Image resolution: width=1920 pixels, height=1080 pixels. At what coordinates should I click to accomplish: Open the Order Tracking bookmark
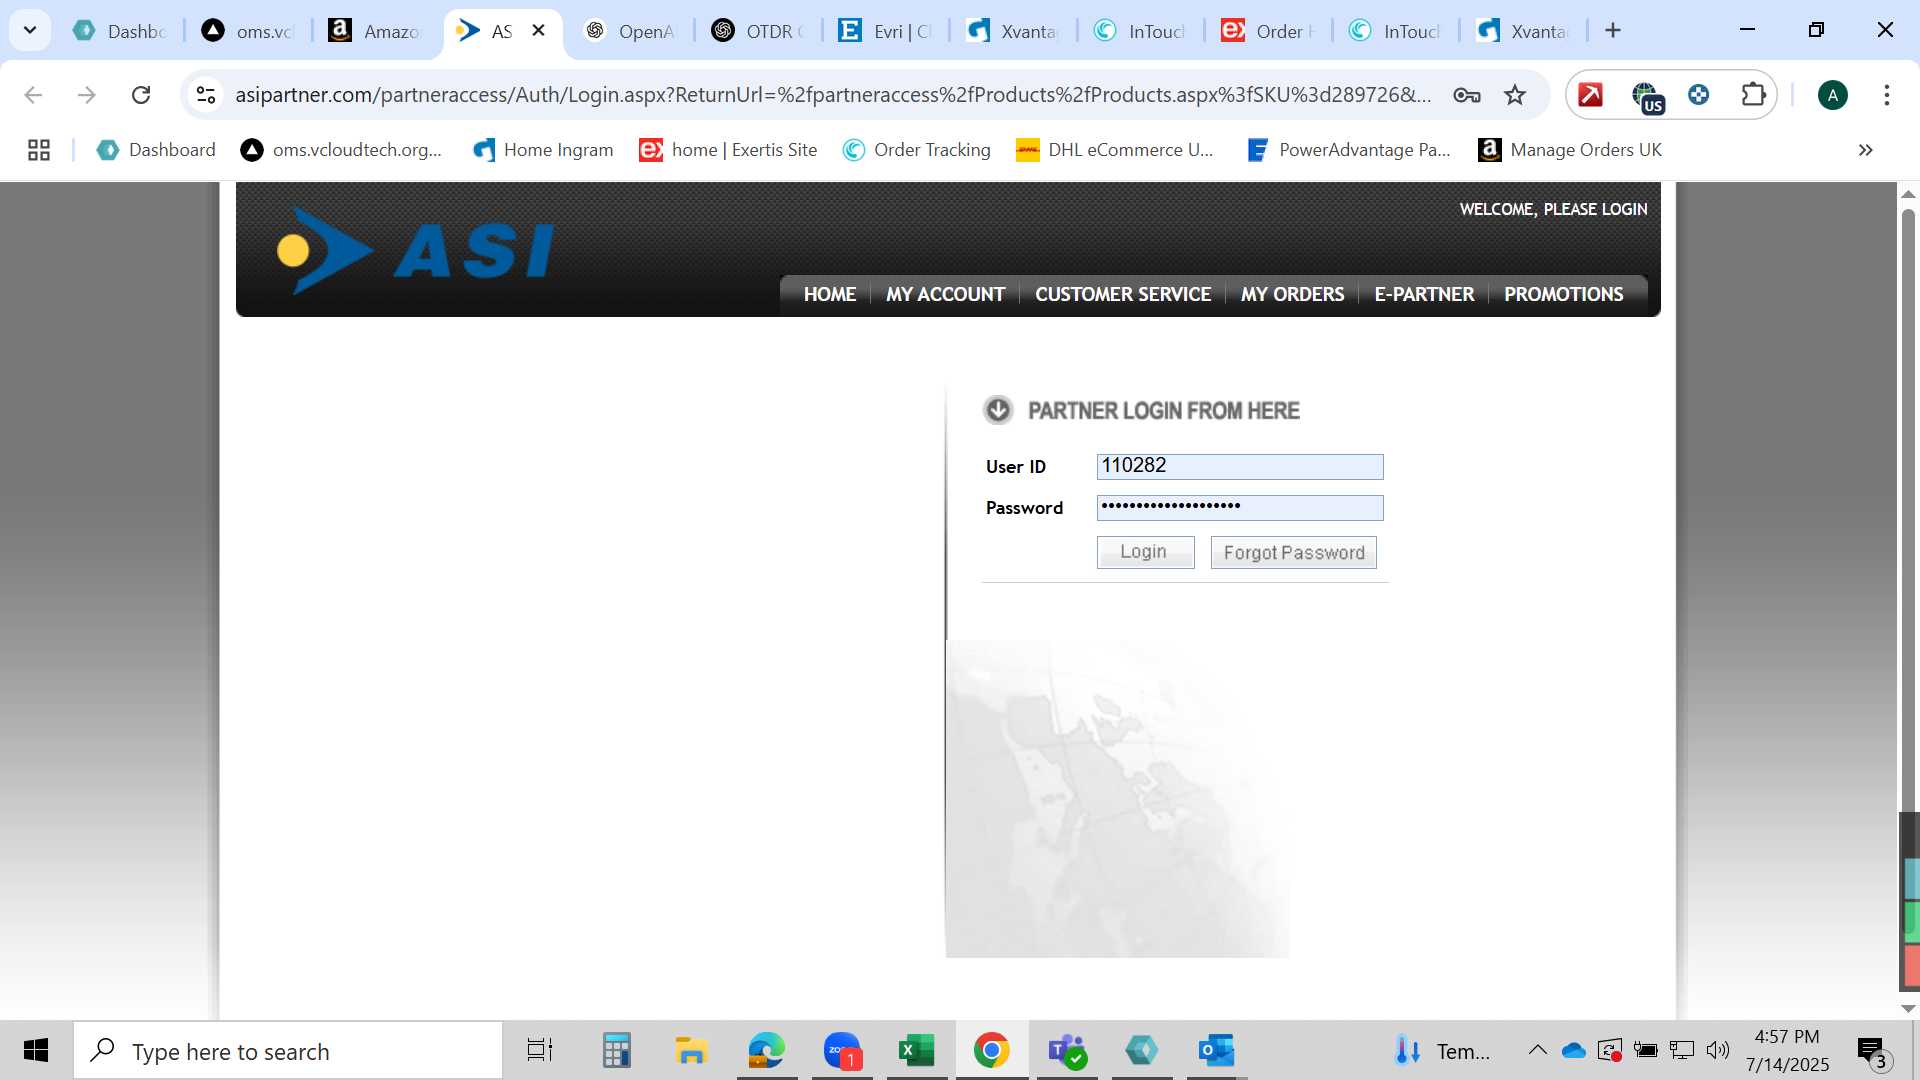[916, 150]
